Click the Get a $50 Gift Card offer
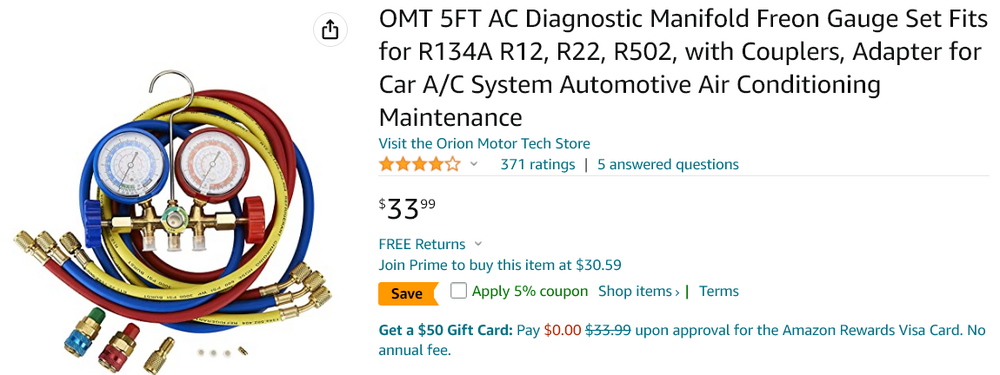Viewport: 1000px width, 375px height. pos(446,330)
